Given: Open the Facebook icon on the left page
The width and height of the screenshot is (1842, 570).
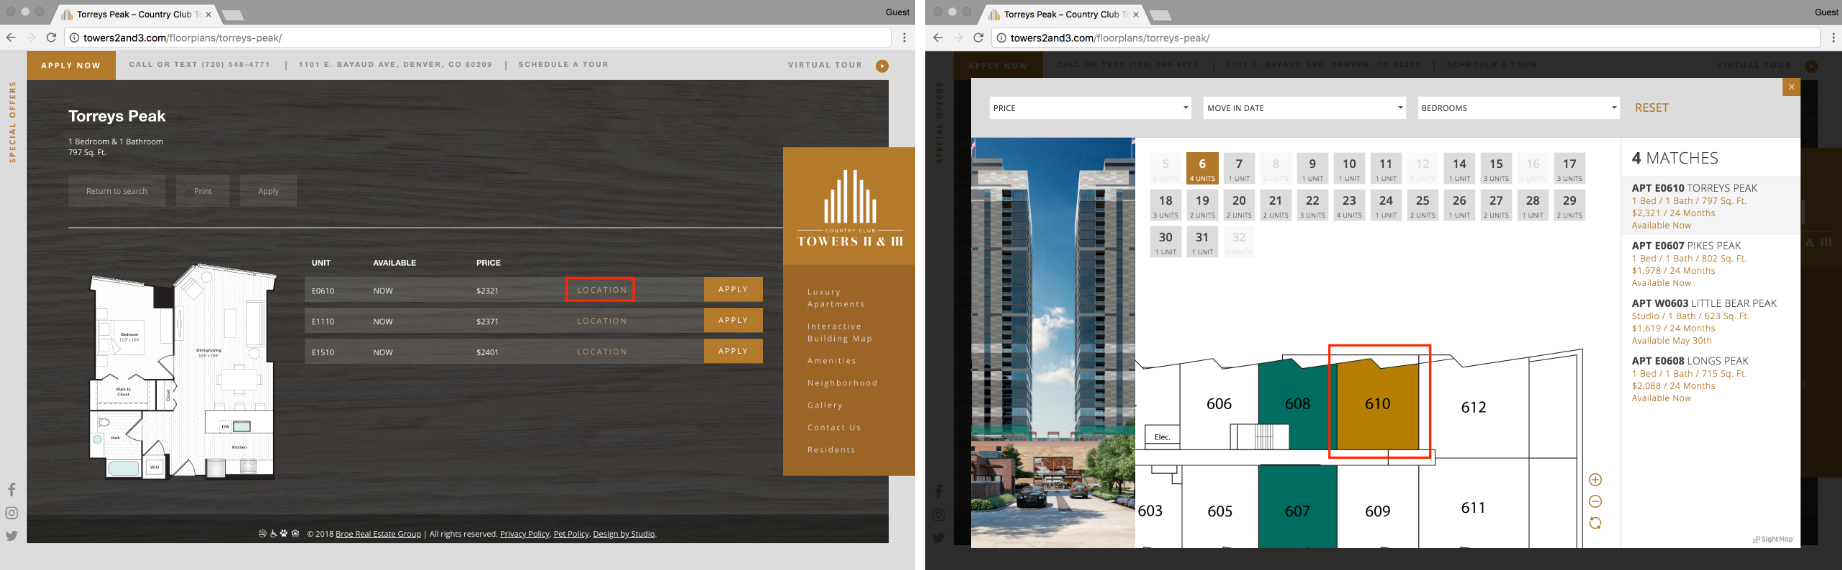Looking at the screenshot, I should point(11,490).
